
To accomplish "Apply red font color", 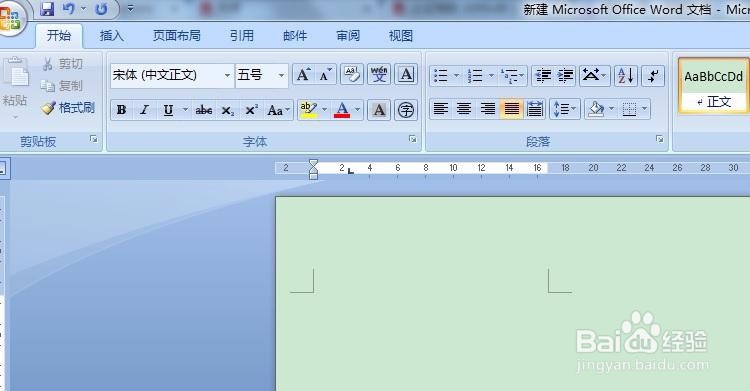I will tap(342, 110).
